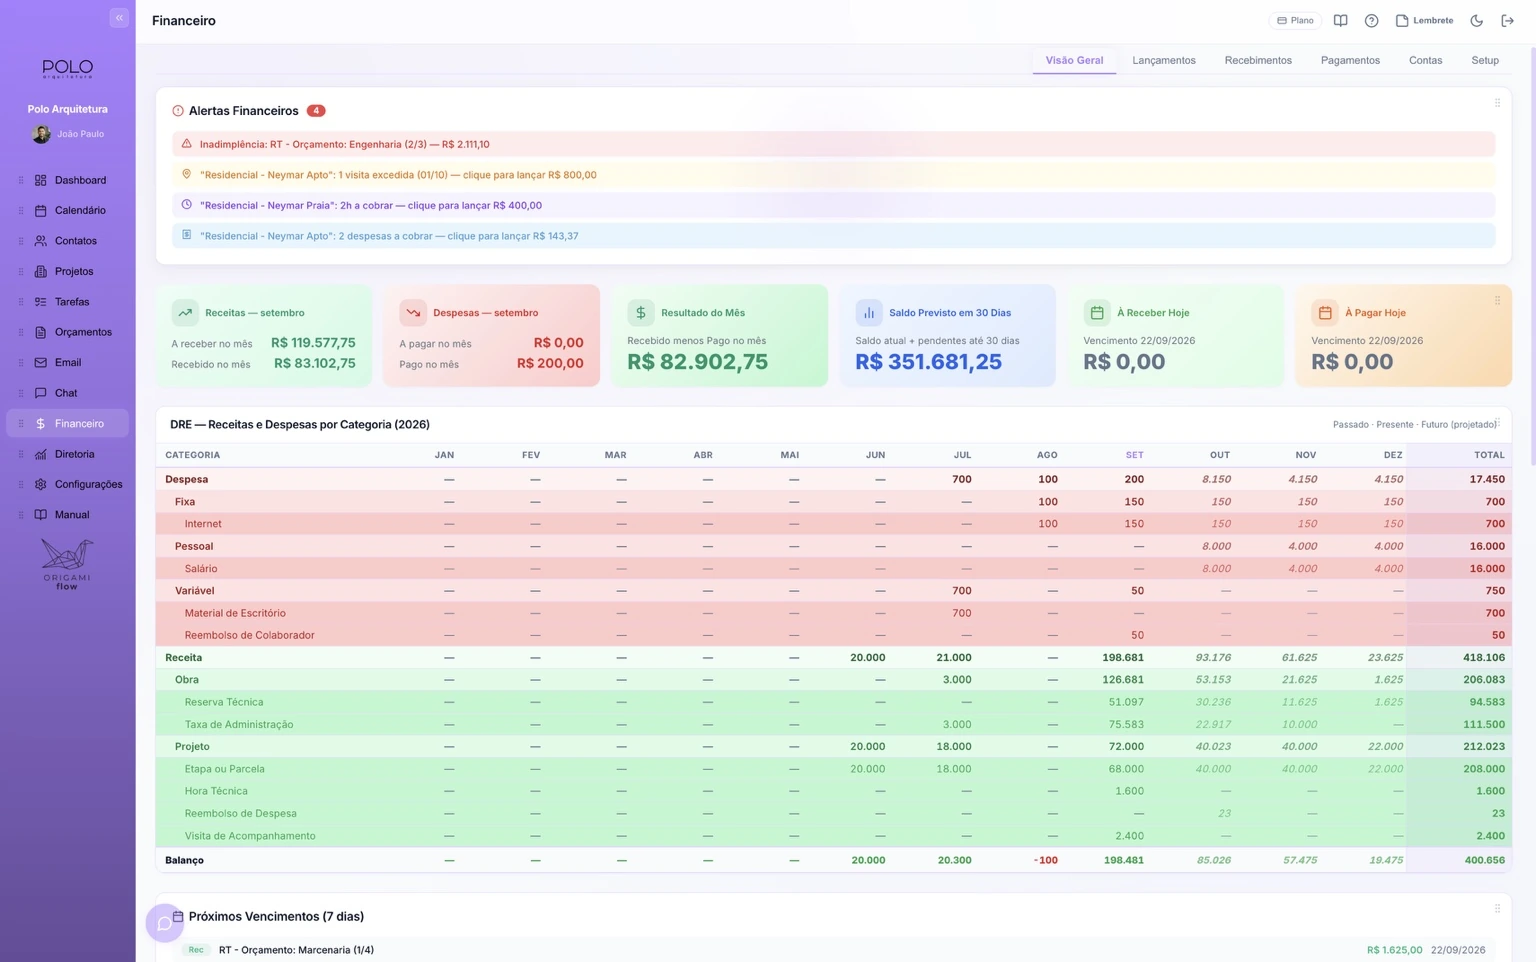Screen dimensions: 1536x962
Task: Click the À Pagar Hoje card drag handle
Action: [1497, 301]
